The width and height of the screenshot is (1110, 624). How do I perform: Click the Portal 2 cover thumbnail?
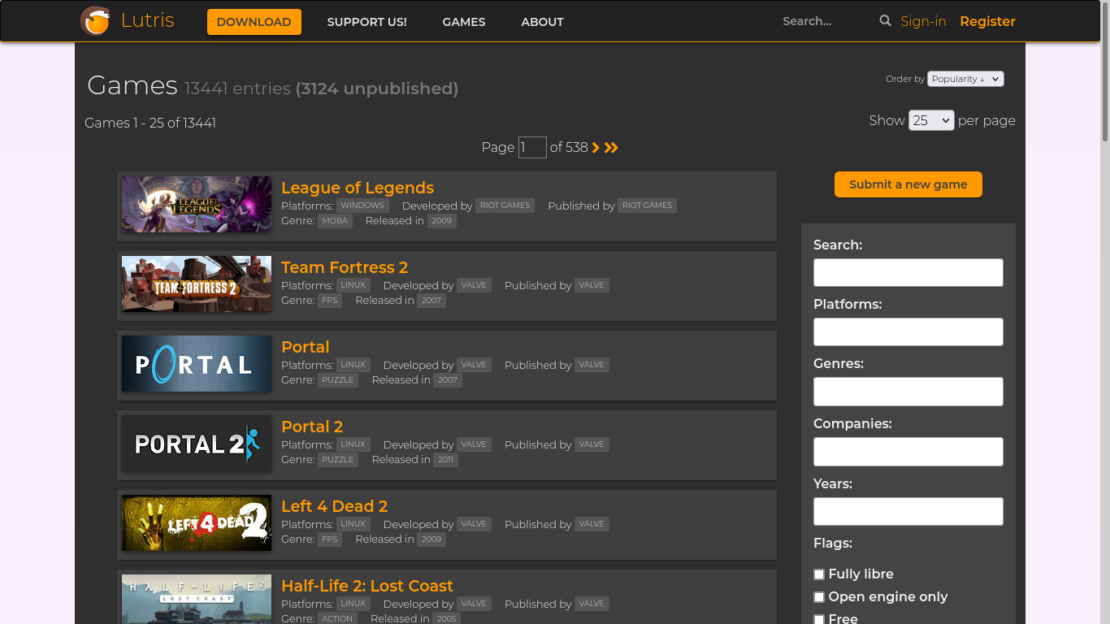tap(195, 443)
